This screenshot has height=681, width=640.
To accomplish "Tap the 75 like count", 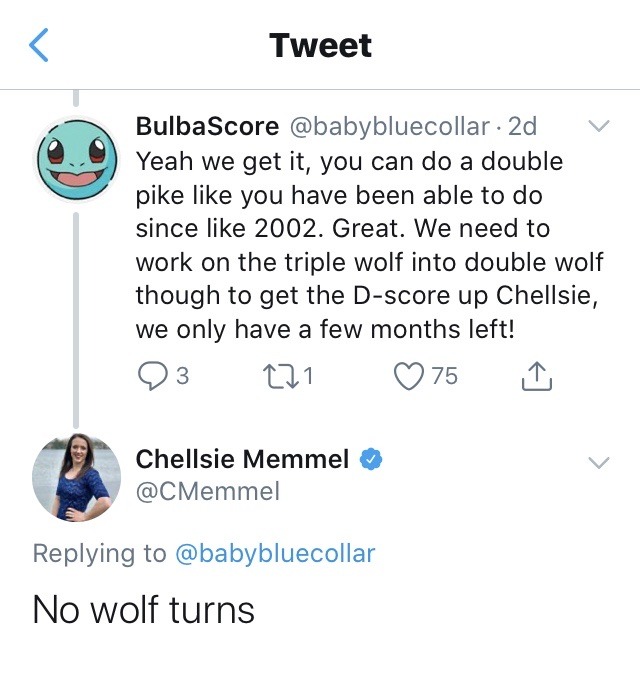I will tap(444, 376).
